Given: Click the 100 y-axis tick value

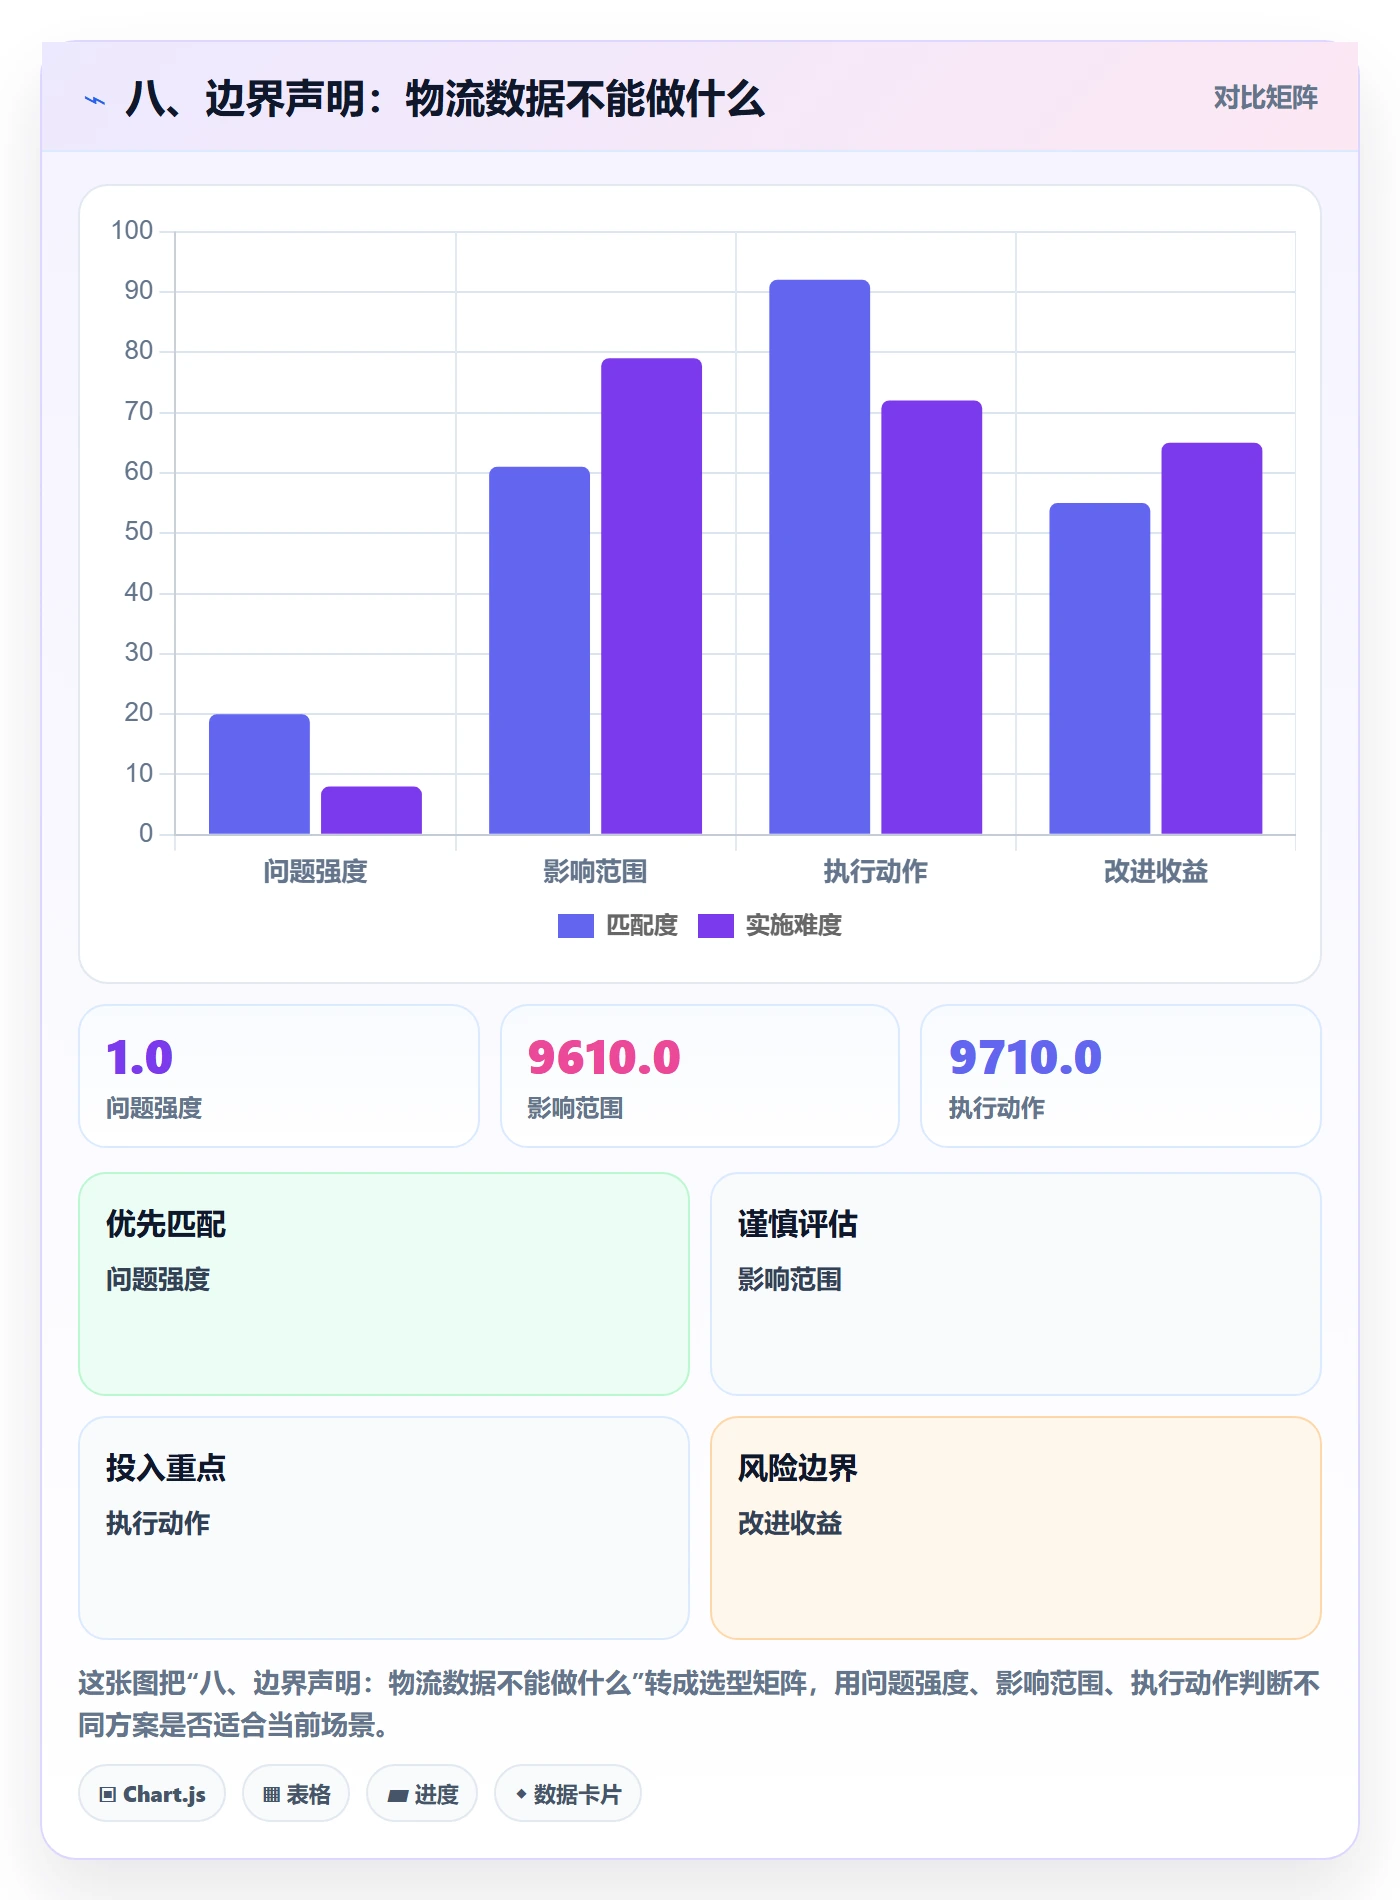Looking at the screenshot, I should click(x=132, y=231).
